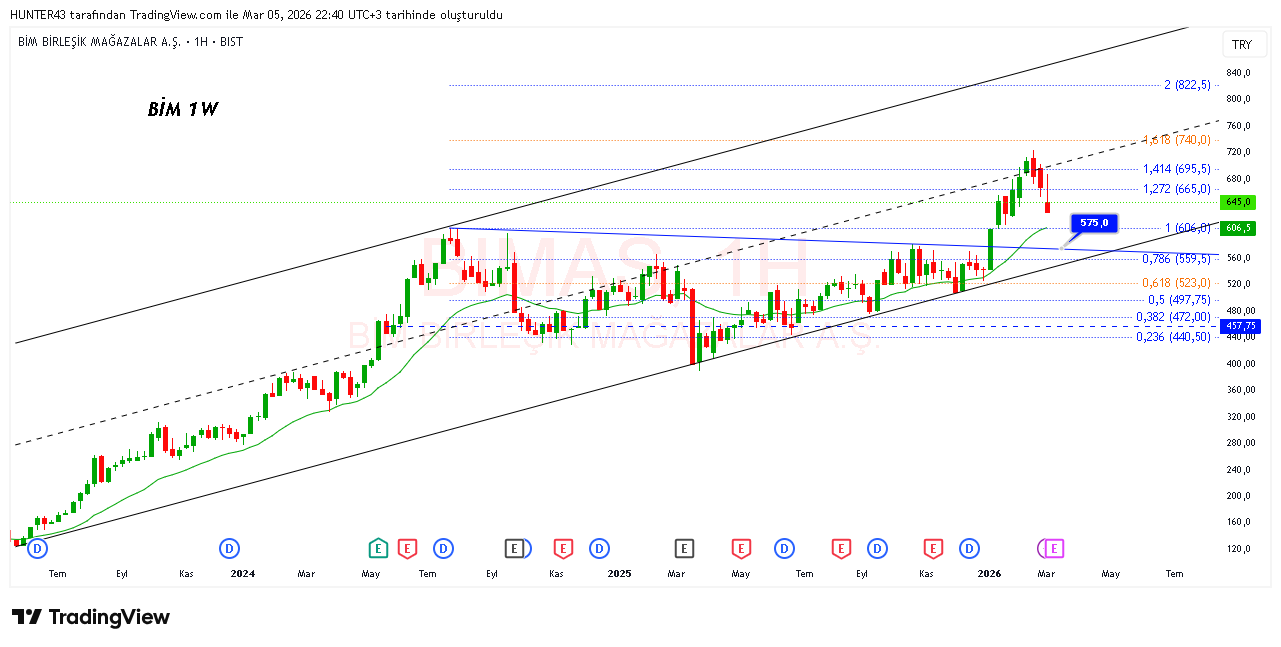This screenshot has width=1281, height=647.
Task: Click the red E marker near Kas 2025
Action: click(933, 548)
